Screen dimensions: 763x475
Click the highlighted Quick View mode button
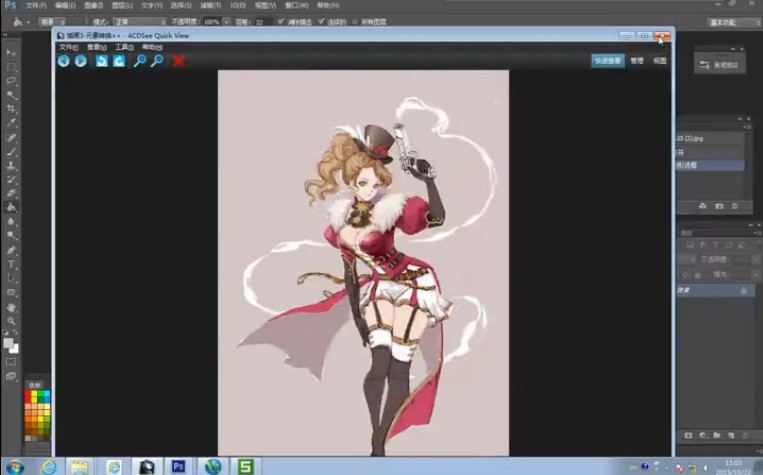tap(608, 61)
